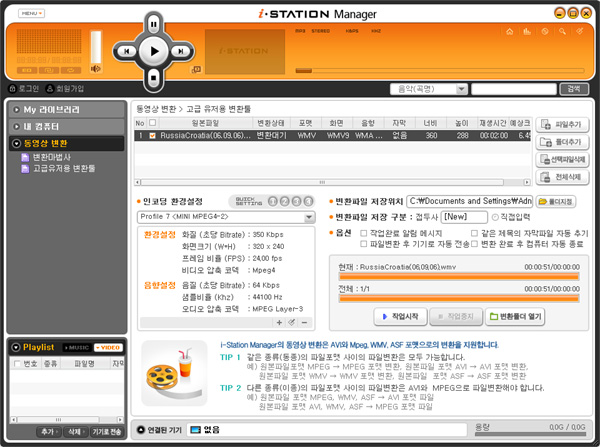Toggle the select-all checkbox in the No header
The width and height of the screenshot is (600, 447).
coord(152,123)
